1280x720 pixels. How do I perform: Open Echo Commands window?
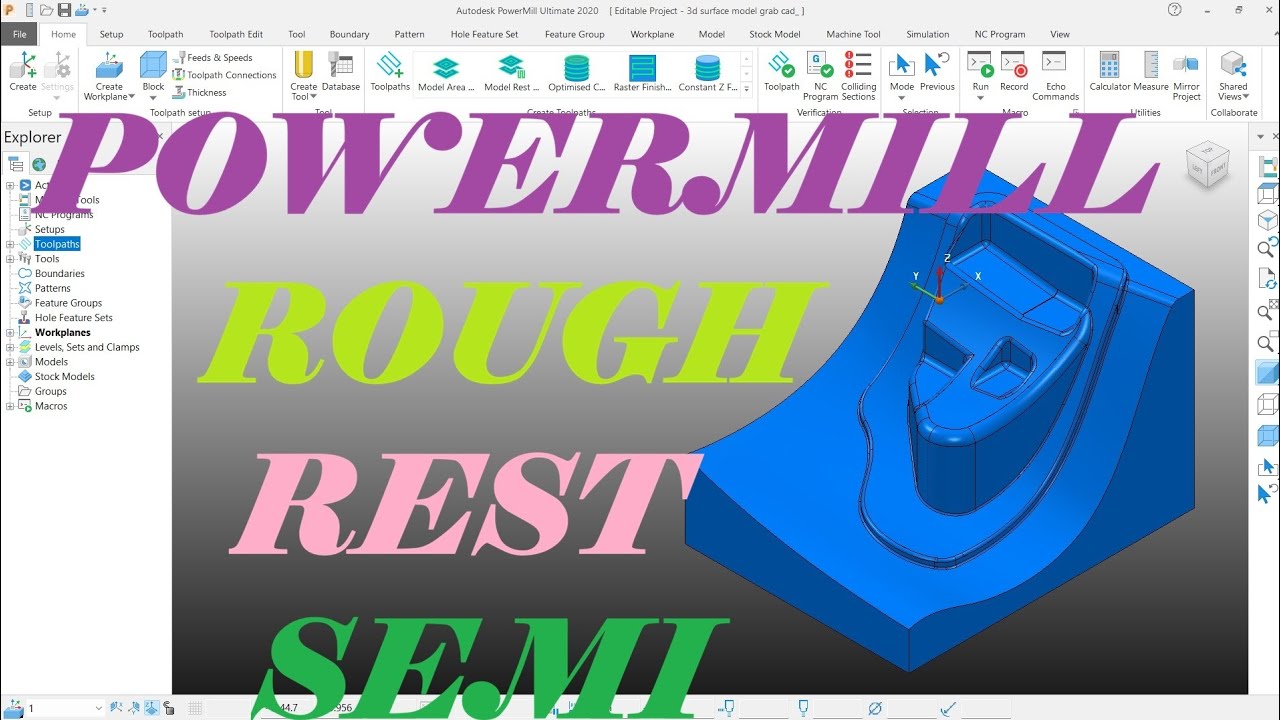1055,76
